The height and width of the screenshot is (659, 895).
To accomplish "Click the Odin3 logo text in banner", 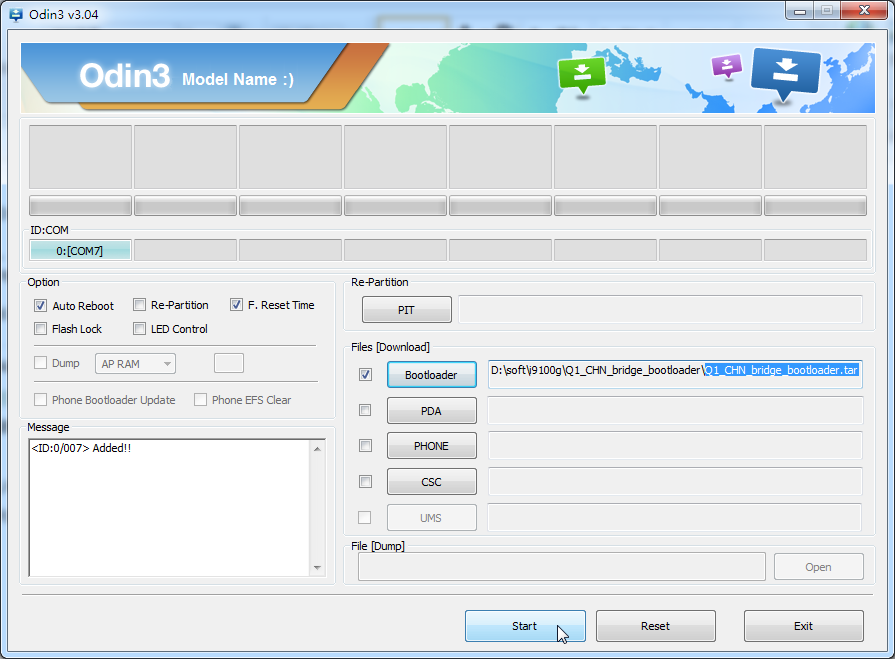I will click(x=124, y=75).
